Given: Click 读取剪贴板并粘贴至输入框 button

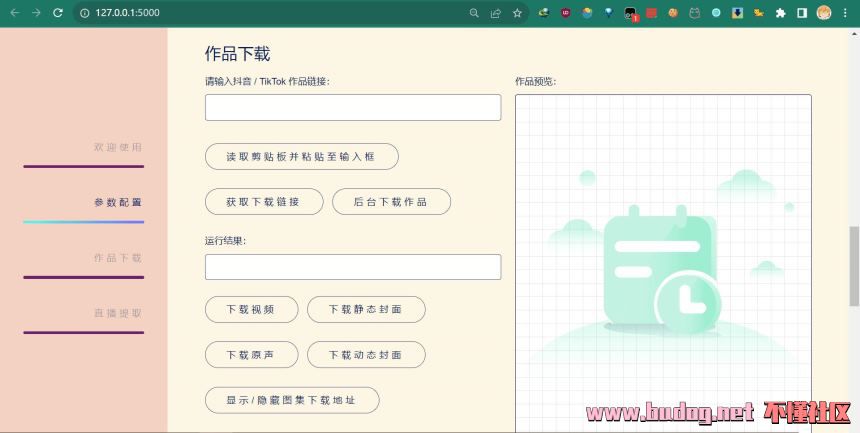Looking at the screenshot, I should (302, 156).
